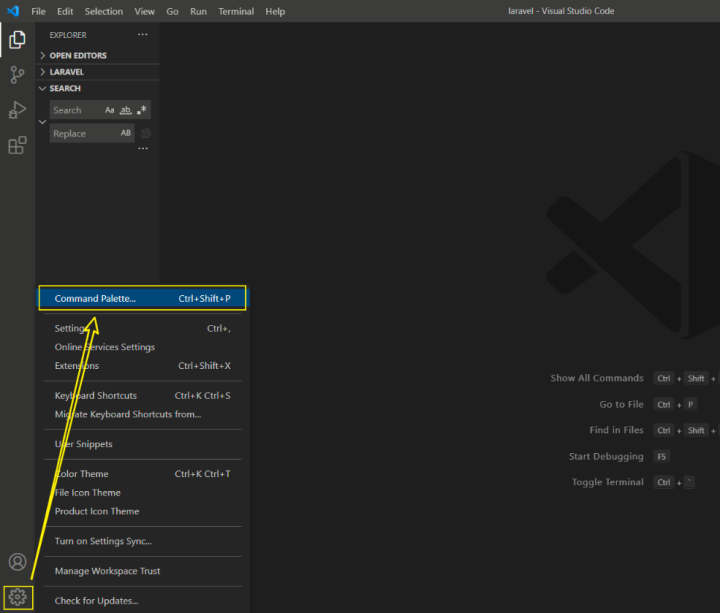Open the File menu
The height and width of the screenshot is (613, 720).
39,11
